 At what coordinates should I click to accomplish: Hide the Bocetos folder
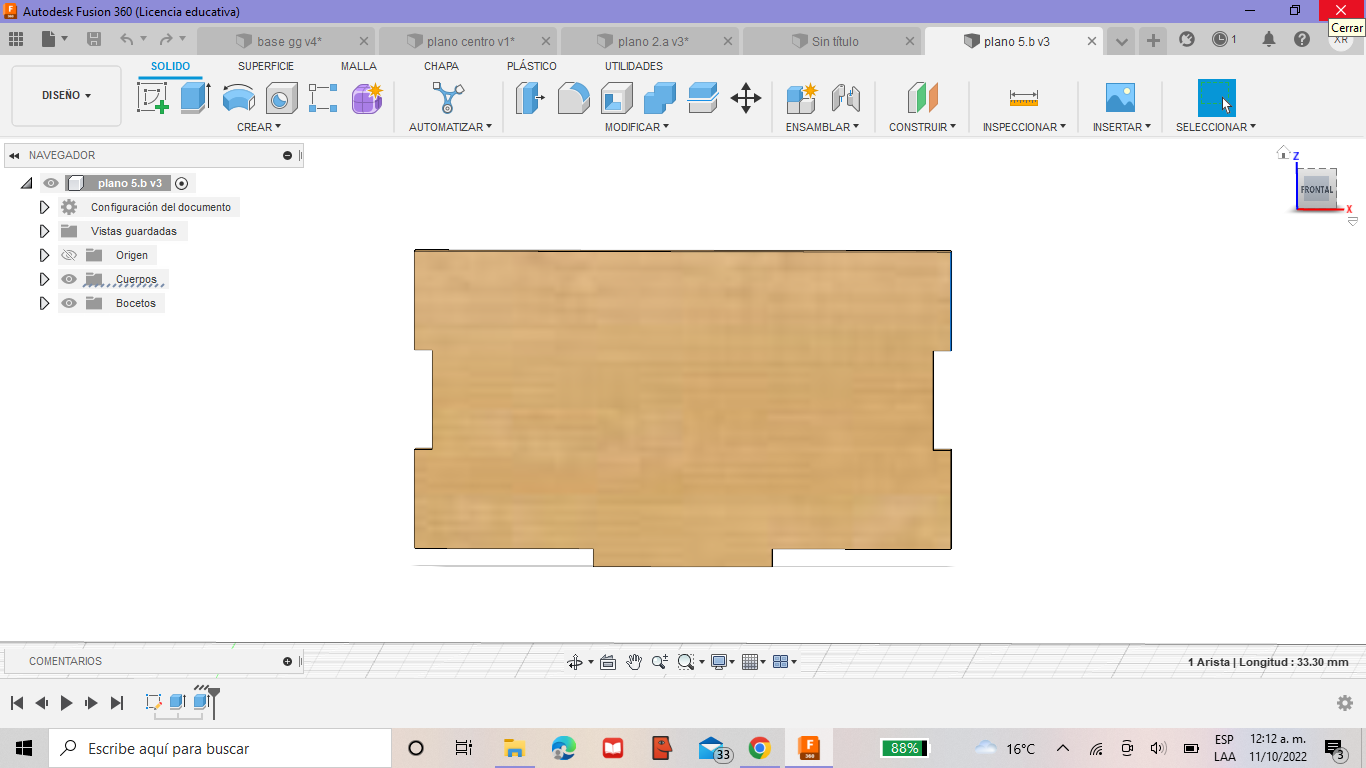(x=69, y=303)
